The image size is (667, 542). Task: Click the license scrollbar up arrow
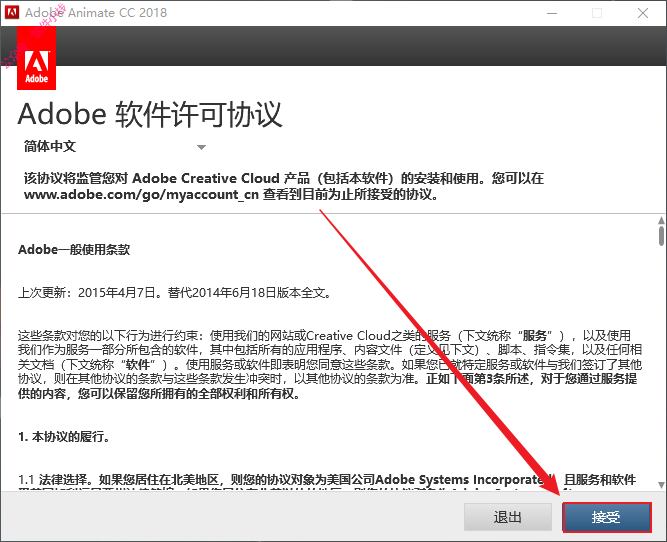[x=661, y=220]
